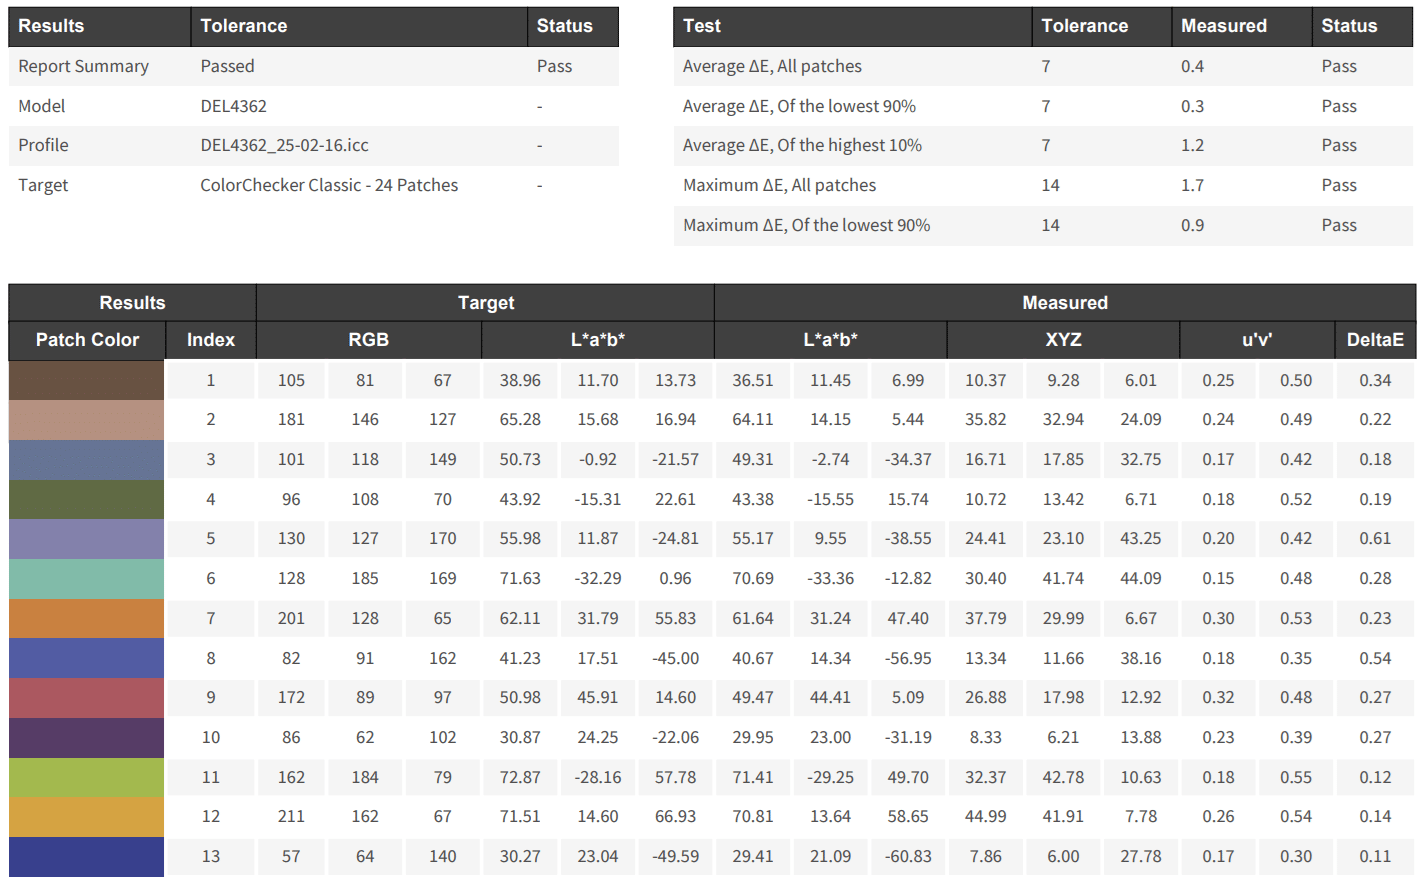Select the orange patch swatch in row 7

coord(86,619)
